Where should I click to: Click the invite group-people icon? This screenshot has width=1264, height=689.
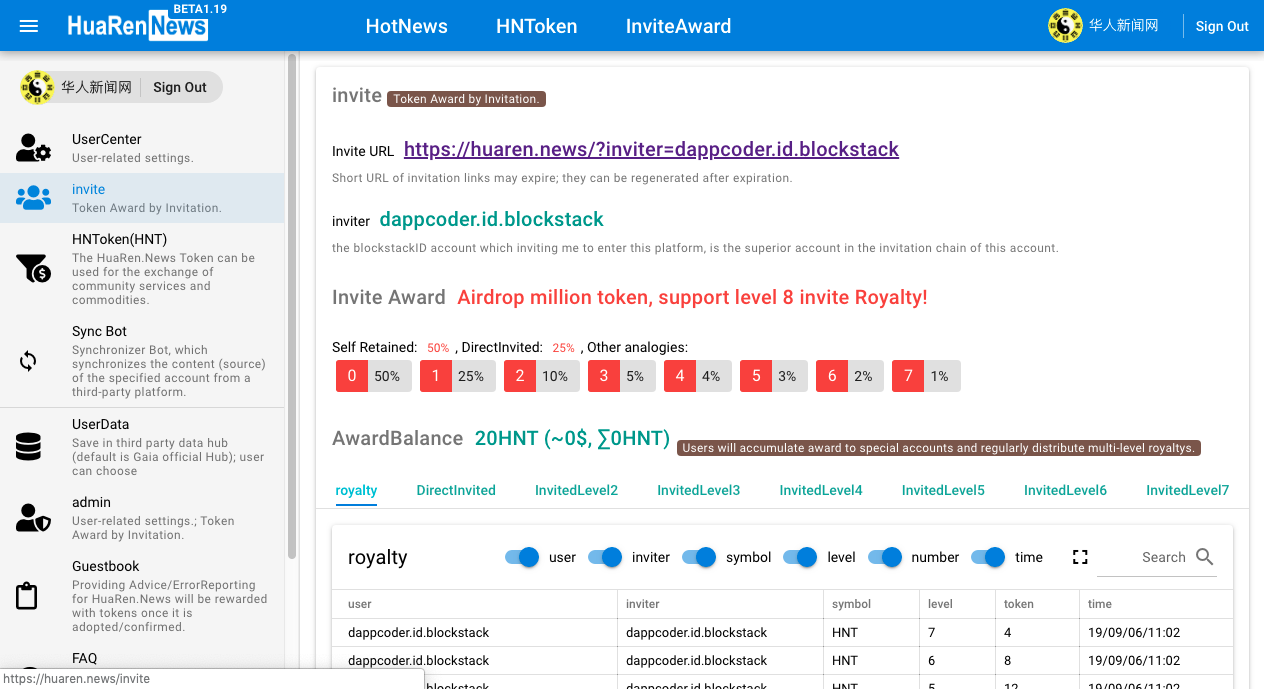pos(33,198)
